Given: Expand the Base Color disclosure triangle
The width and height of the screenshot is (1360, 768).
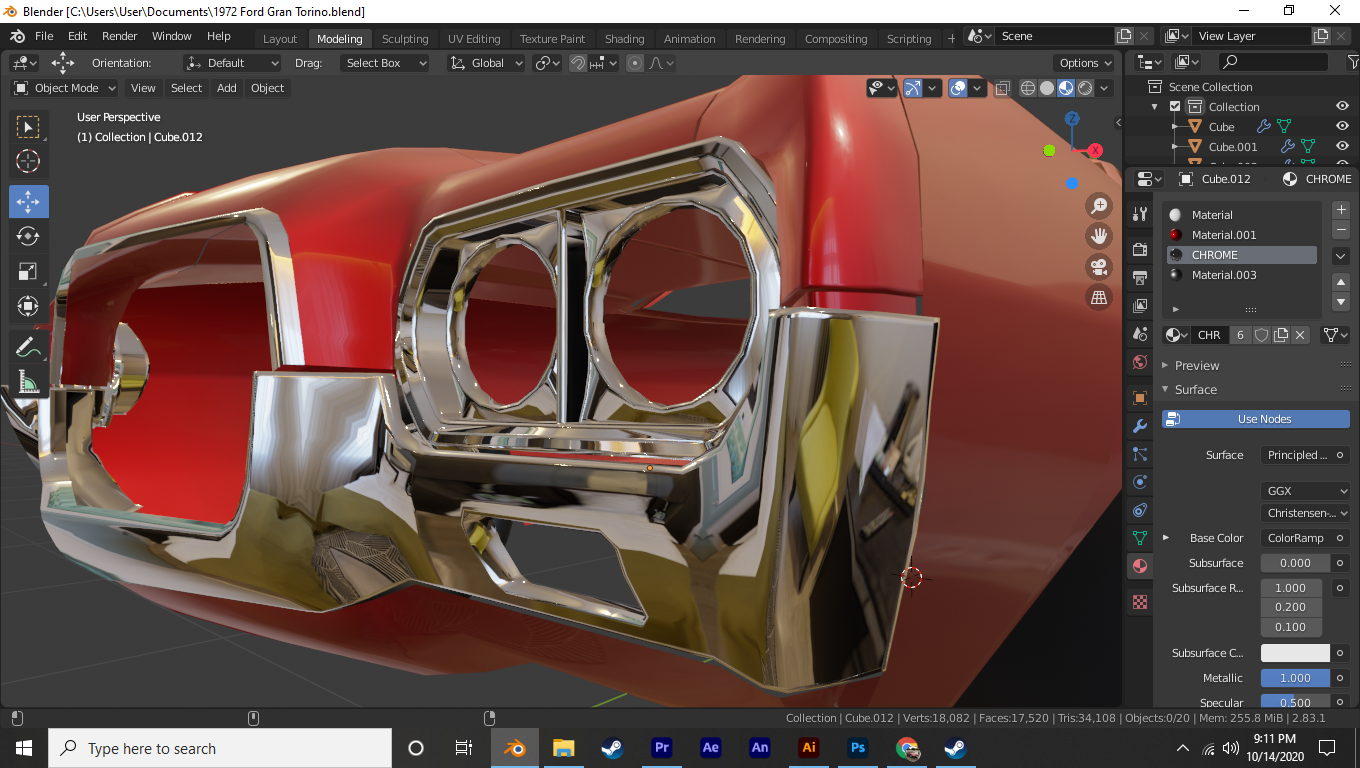Looking at the screenshot, I should pyautogui.click(x=1166, y=538).
